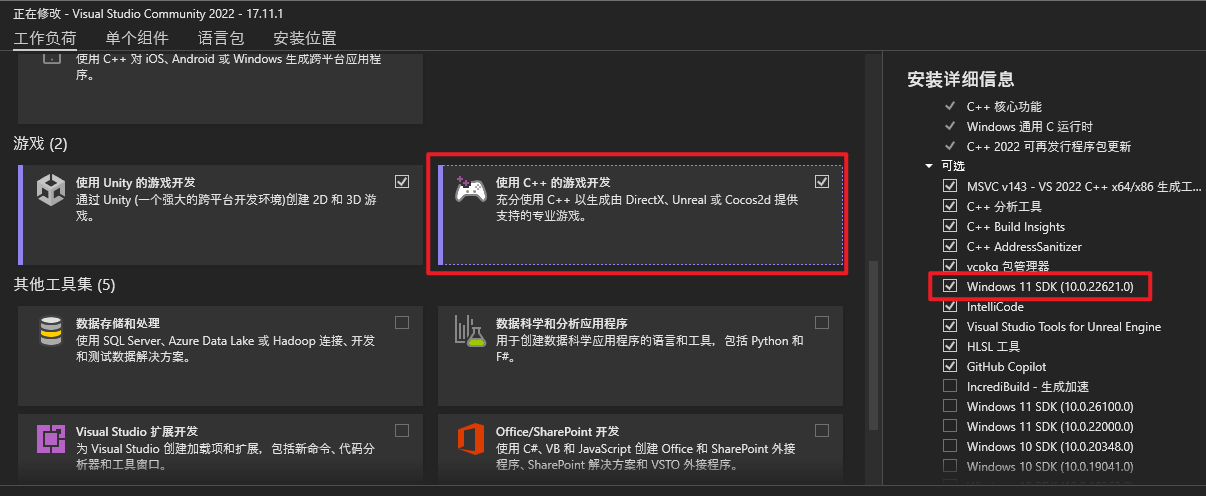Toggle Visual Studio Tools for Unreal Engine
The image size is (1206, 496).
[950, 327]
